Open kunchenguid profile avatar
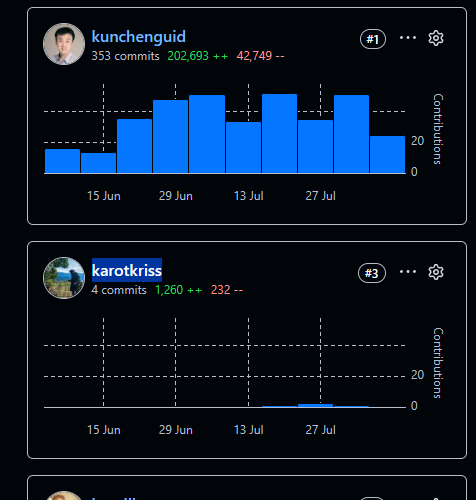 tap(64, 44)
